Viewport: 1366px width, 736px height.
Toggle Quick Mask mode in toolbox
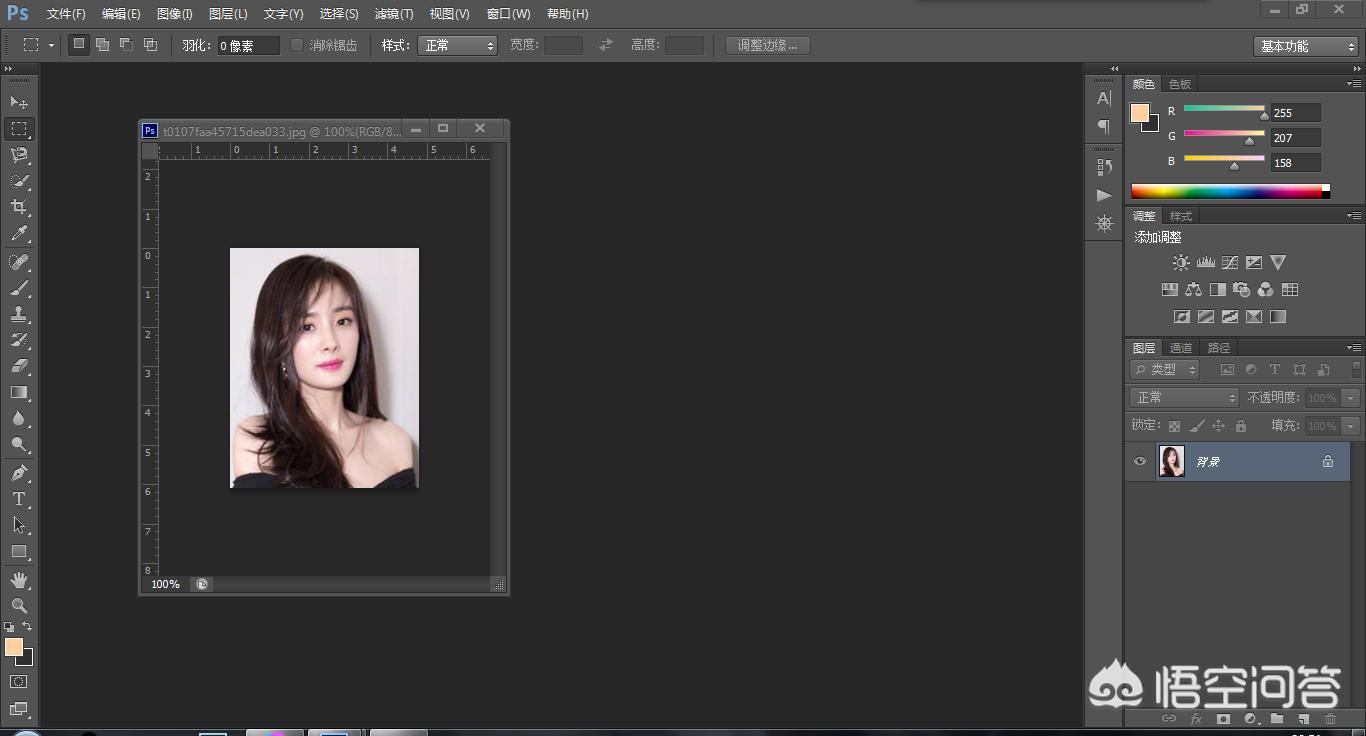[x=19, y=682]
